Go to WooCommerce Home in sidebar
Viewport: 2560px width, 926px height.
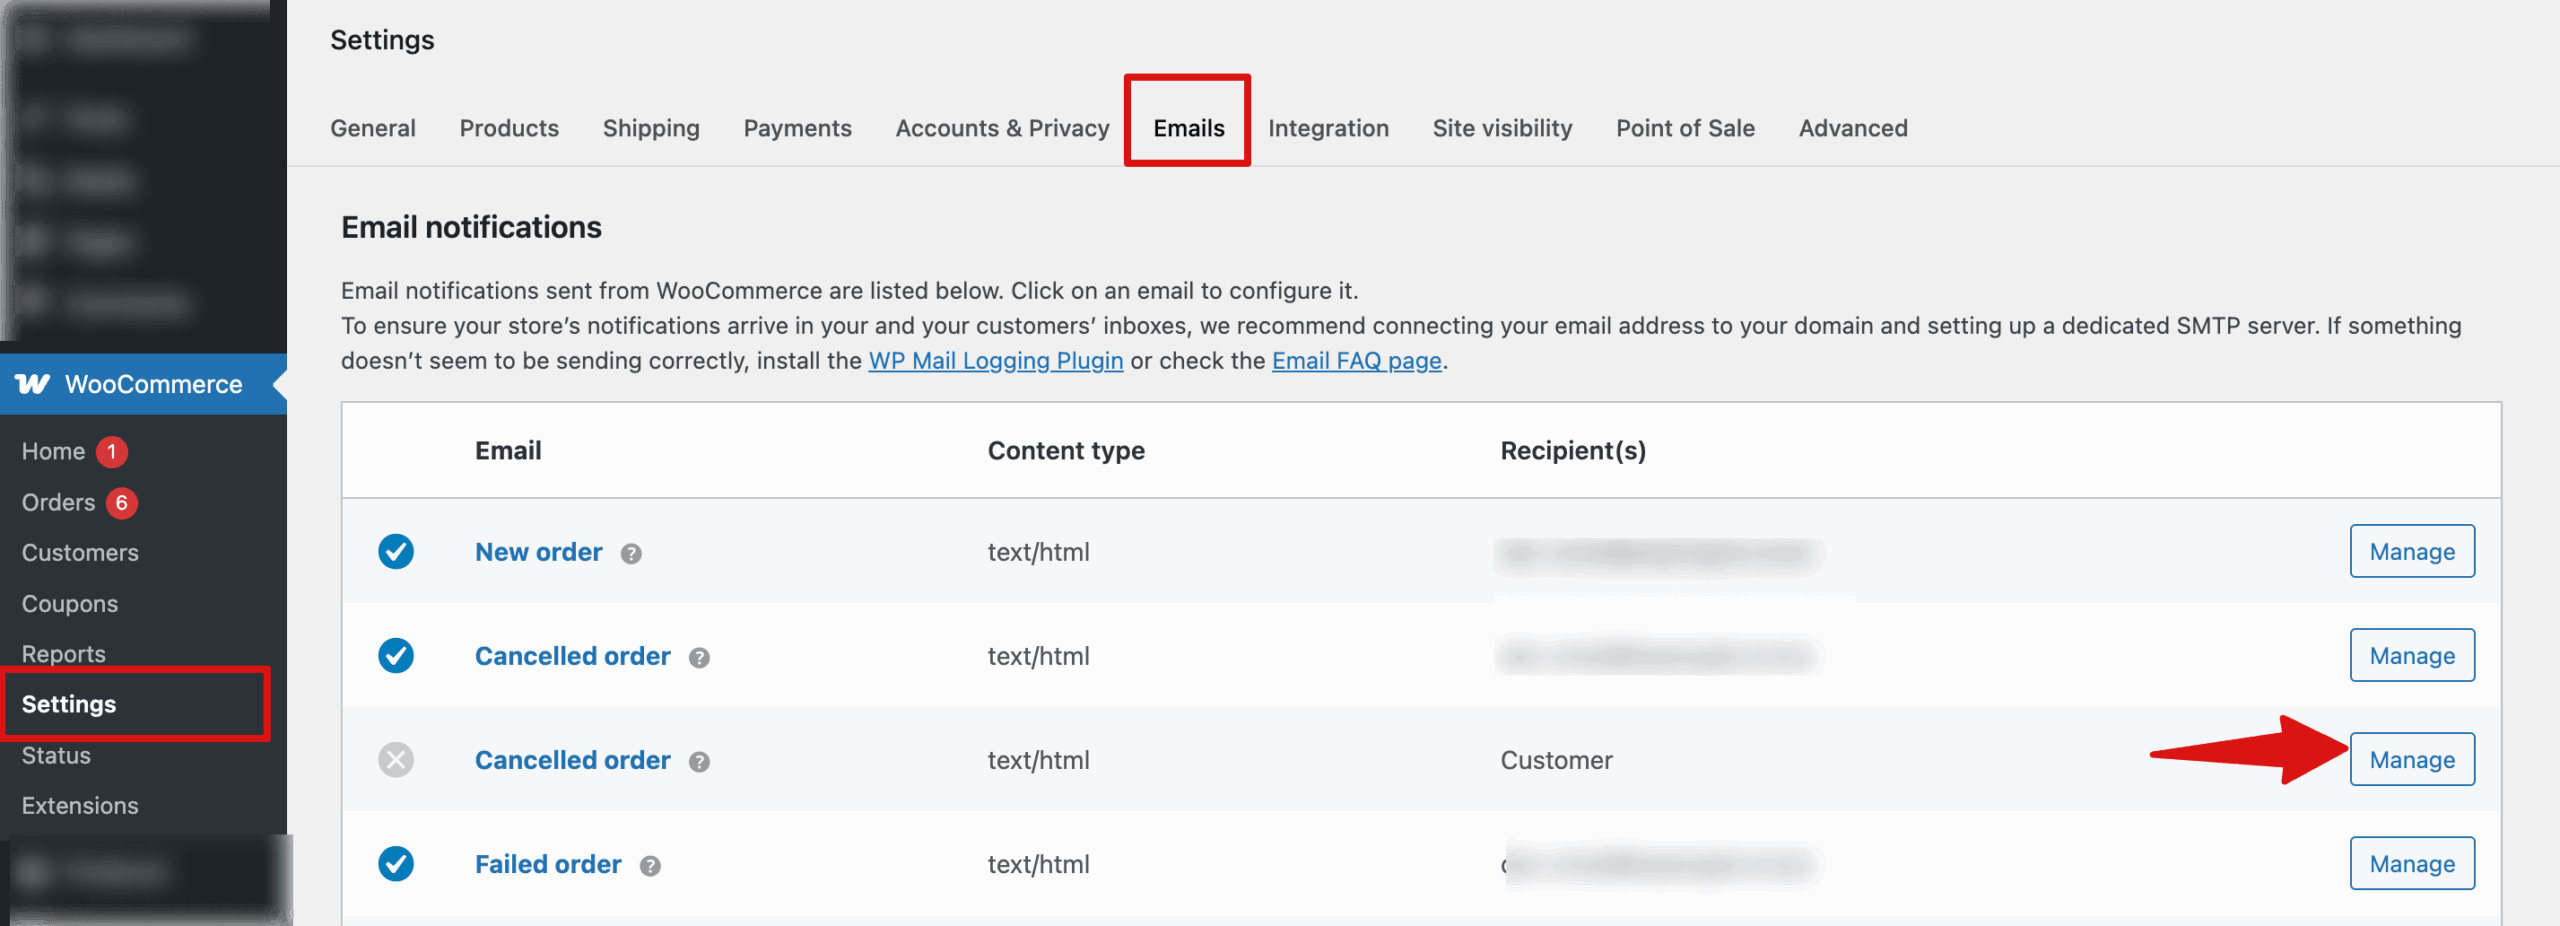53,451
